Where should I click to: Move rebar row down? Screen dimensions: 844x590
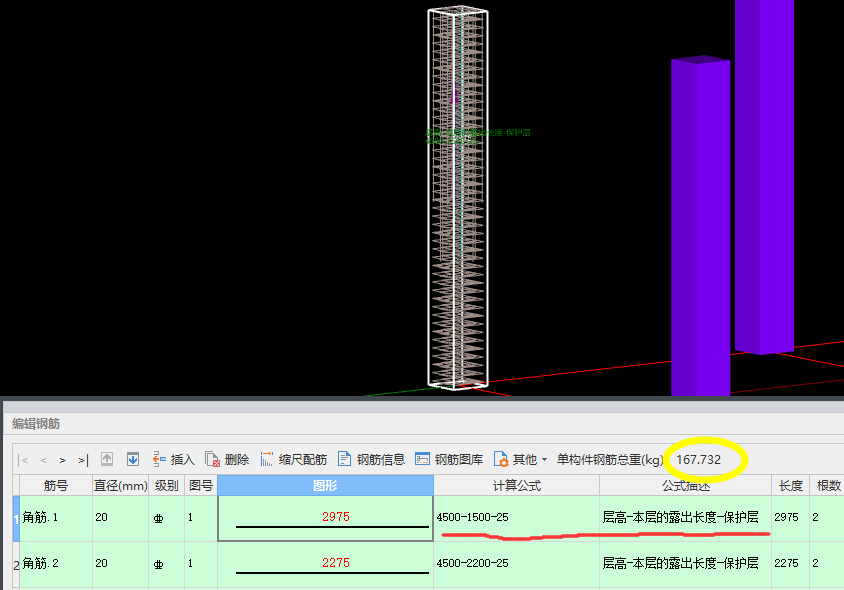point(132,460)
